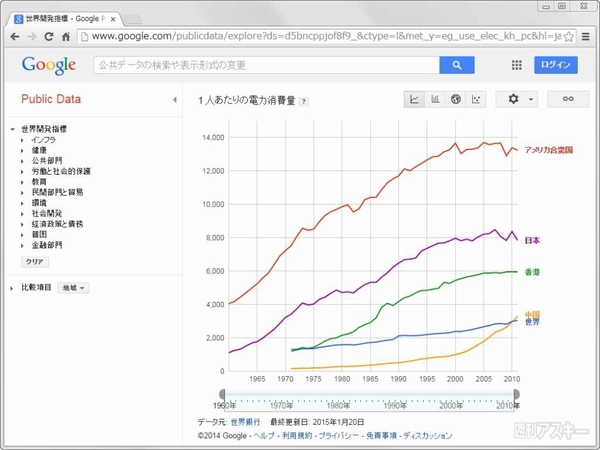
Task: Expand the 民間部門と貿易 category
Action: [x=22, y=192]
